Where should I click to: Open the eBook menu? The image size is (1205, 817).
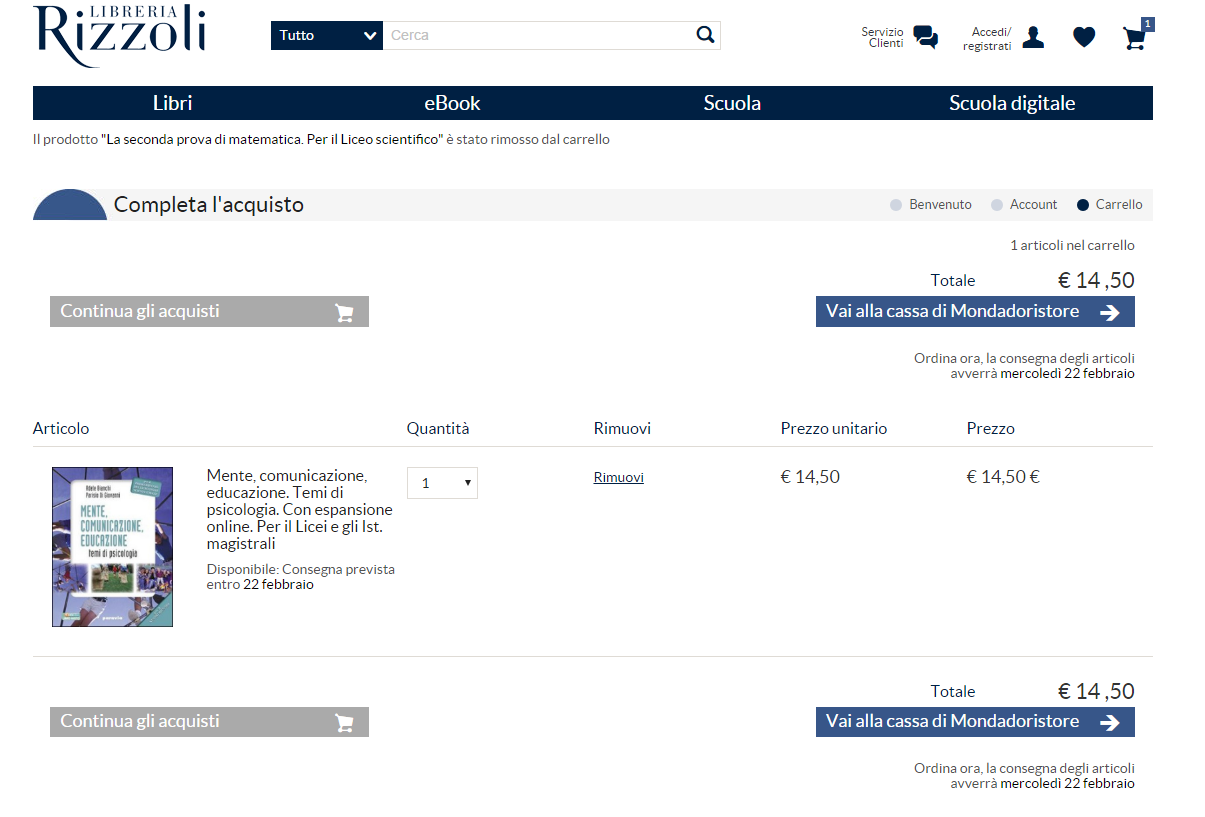tap(452, 103)
